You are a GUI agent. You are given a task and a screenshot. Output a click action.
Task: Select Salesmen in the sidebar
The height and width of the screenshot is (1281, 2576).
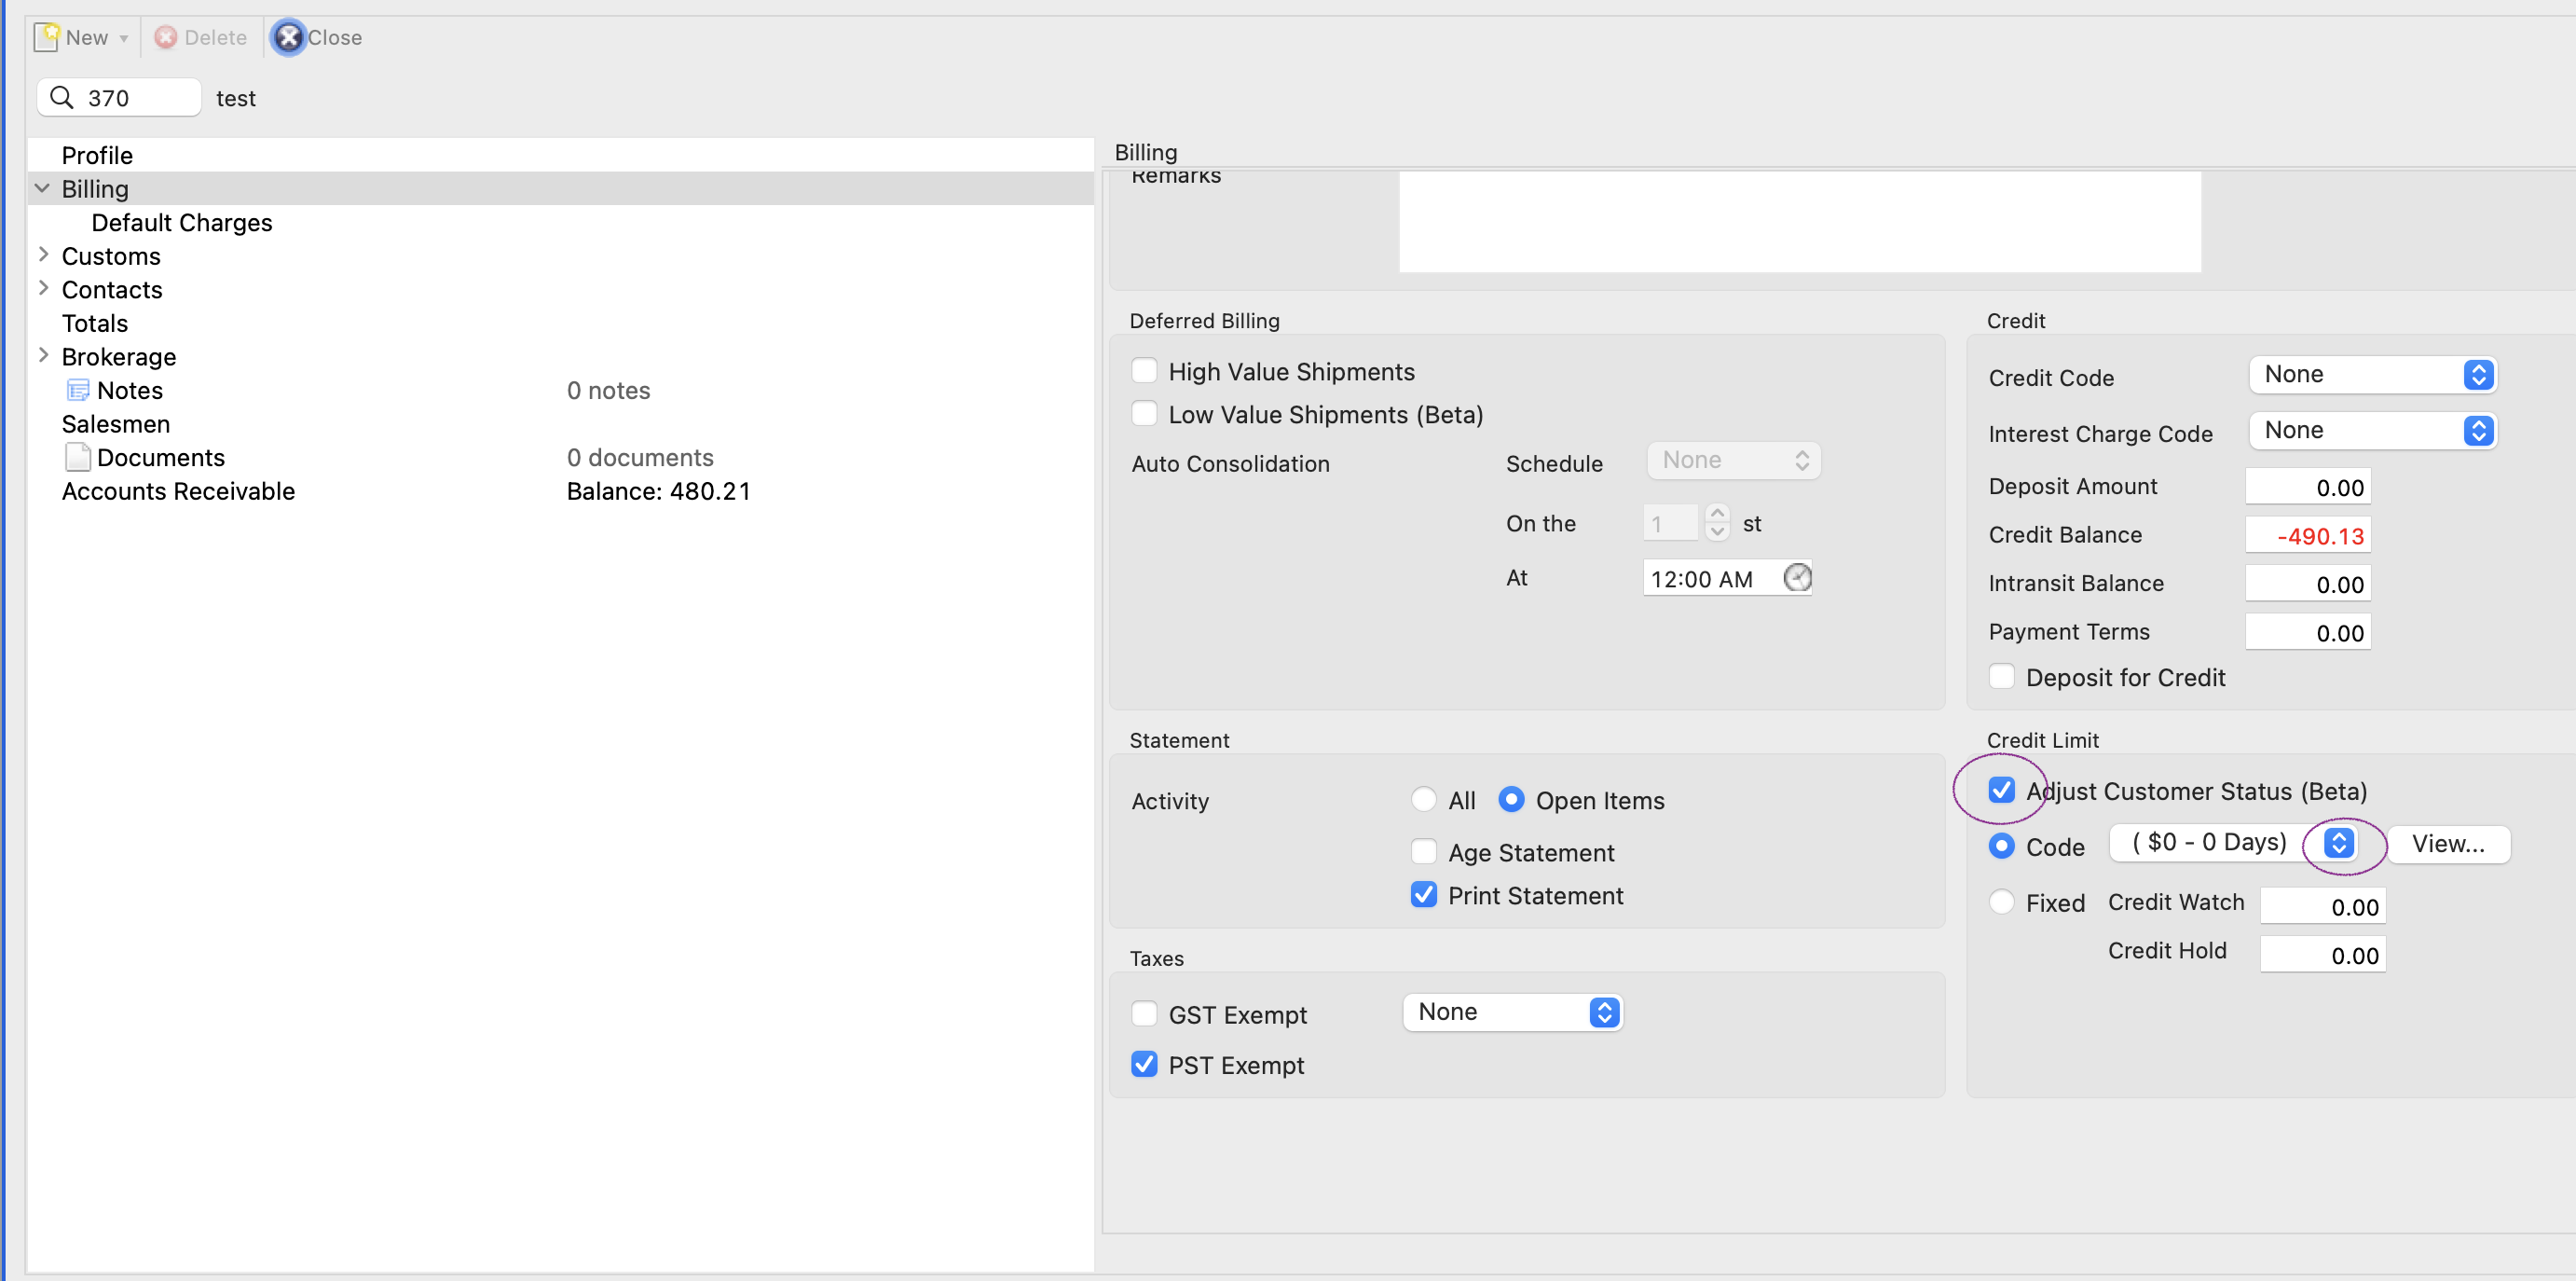click(116, 424)
